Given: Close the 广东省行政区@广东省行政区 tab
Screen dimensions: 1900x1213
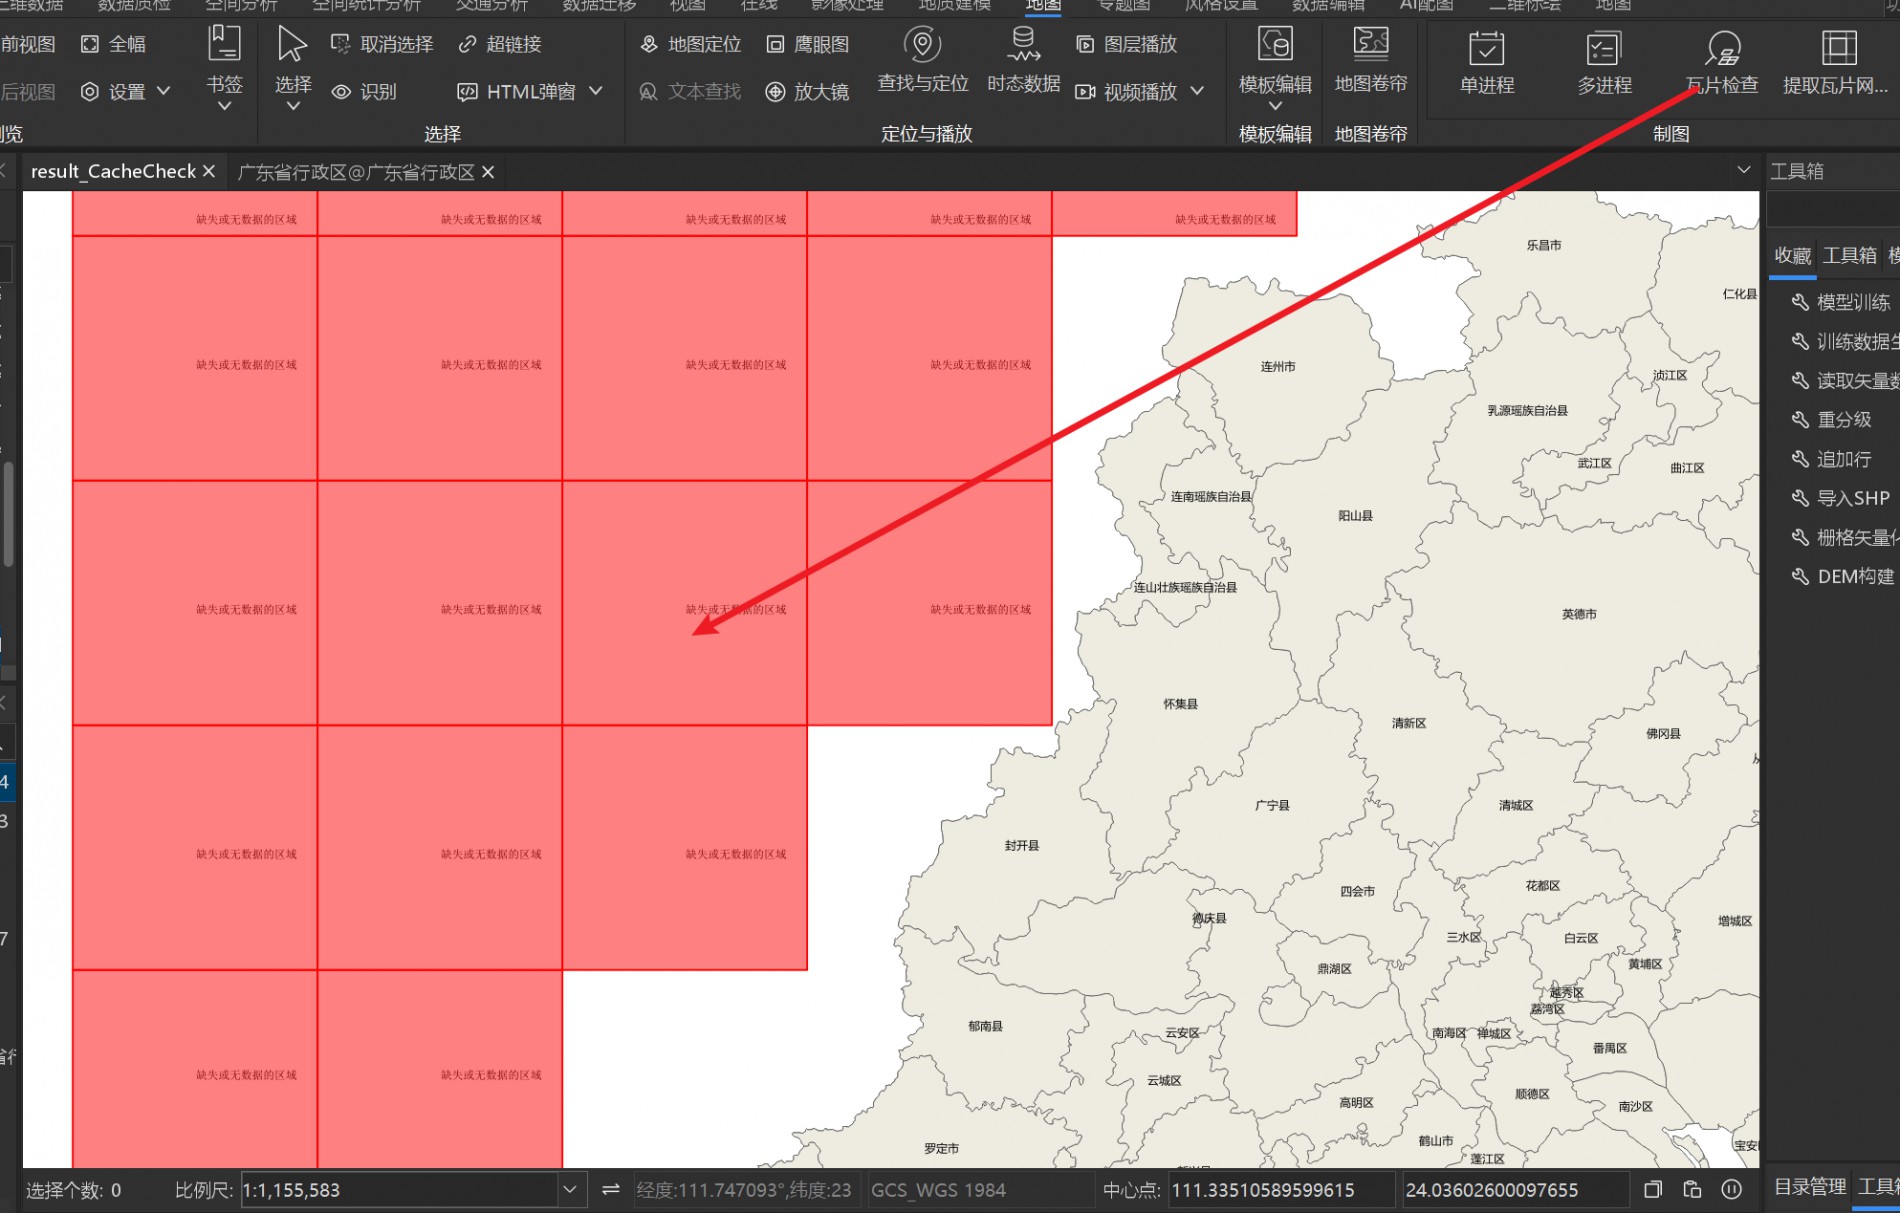Looking at the screenshot, I should click(x=488, y=172).
